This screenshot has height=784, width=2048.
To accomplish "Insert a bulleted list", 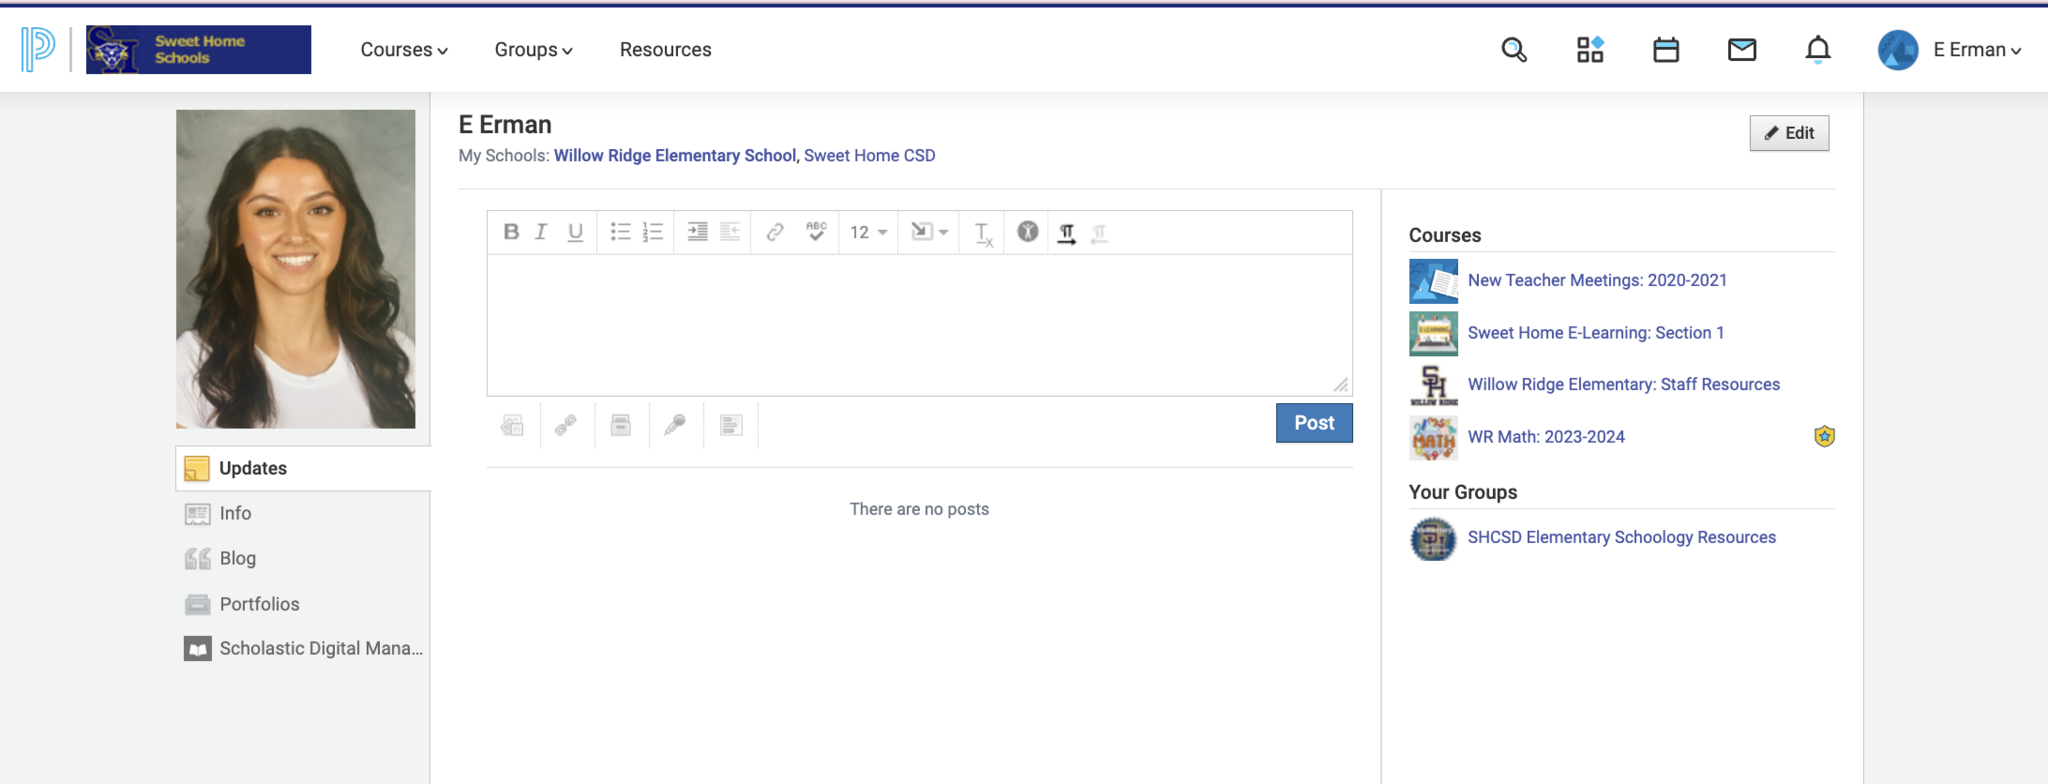I will pyautogui.click(x=620, y=232).
